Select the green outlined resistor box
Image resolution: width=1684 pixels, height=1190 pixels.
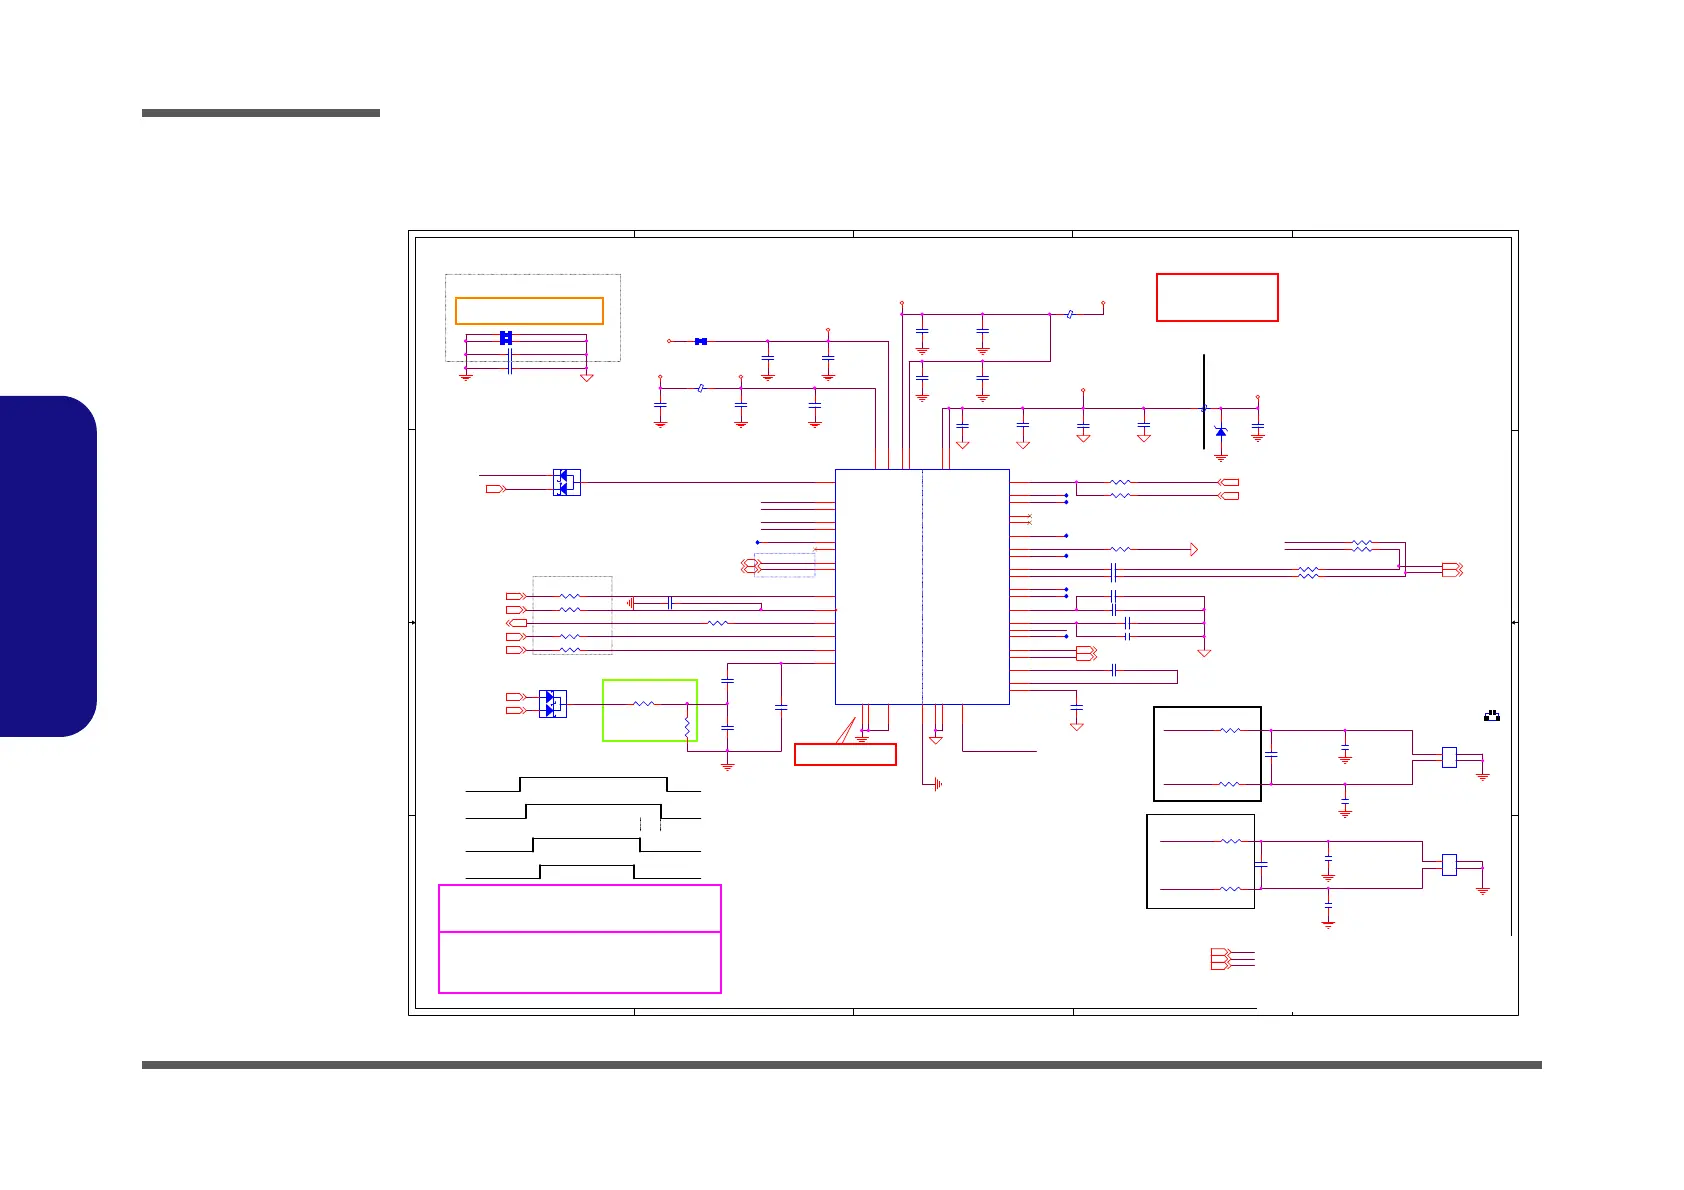(x=650, y=711)
